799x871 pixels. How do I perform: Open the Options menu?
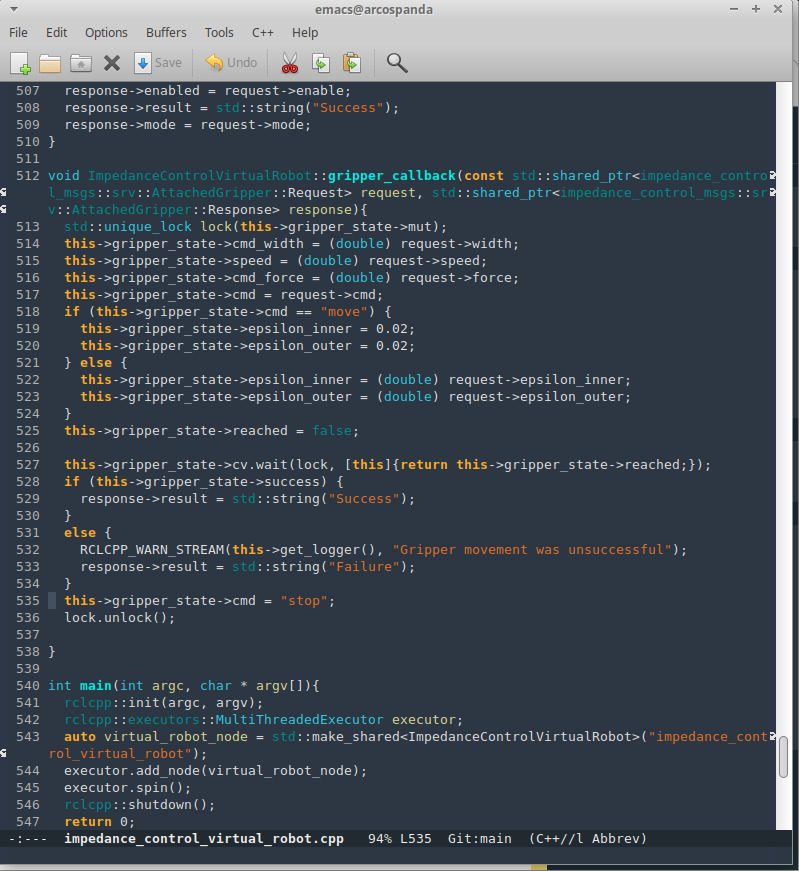click(106, 32)
